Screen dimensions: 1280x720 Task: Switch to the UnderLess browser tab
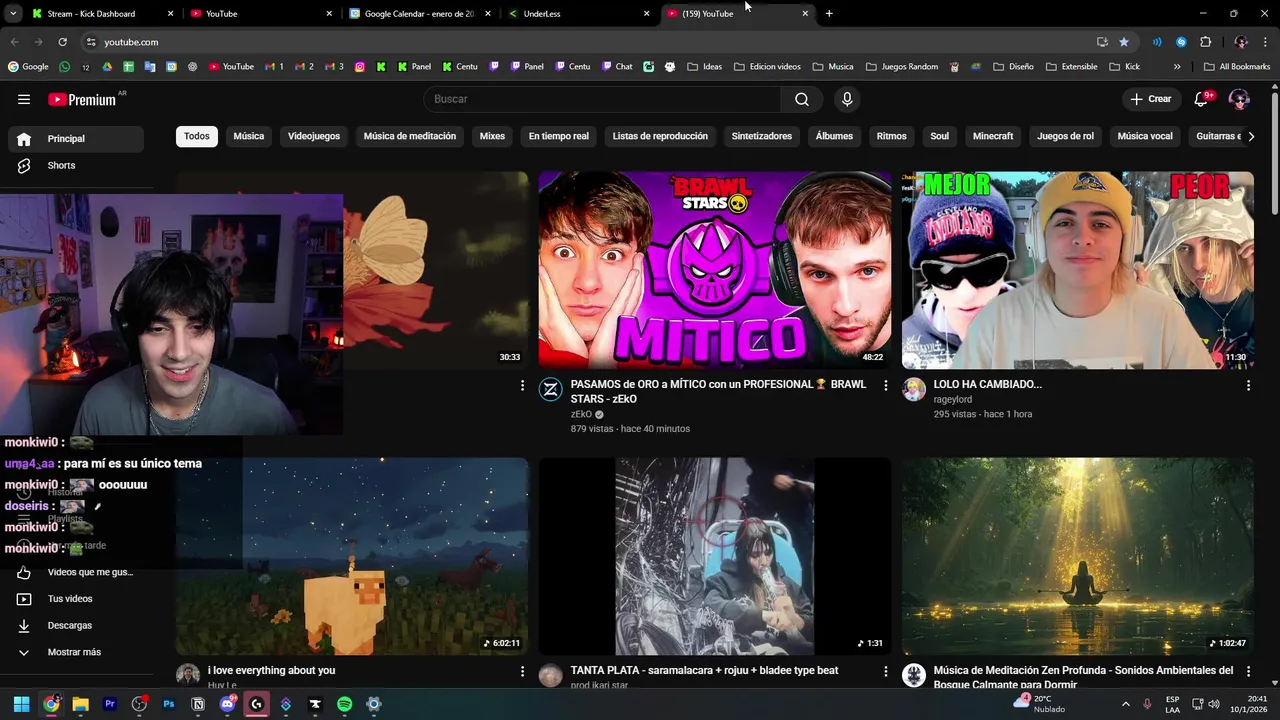(x=577, y=14)
